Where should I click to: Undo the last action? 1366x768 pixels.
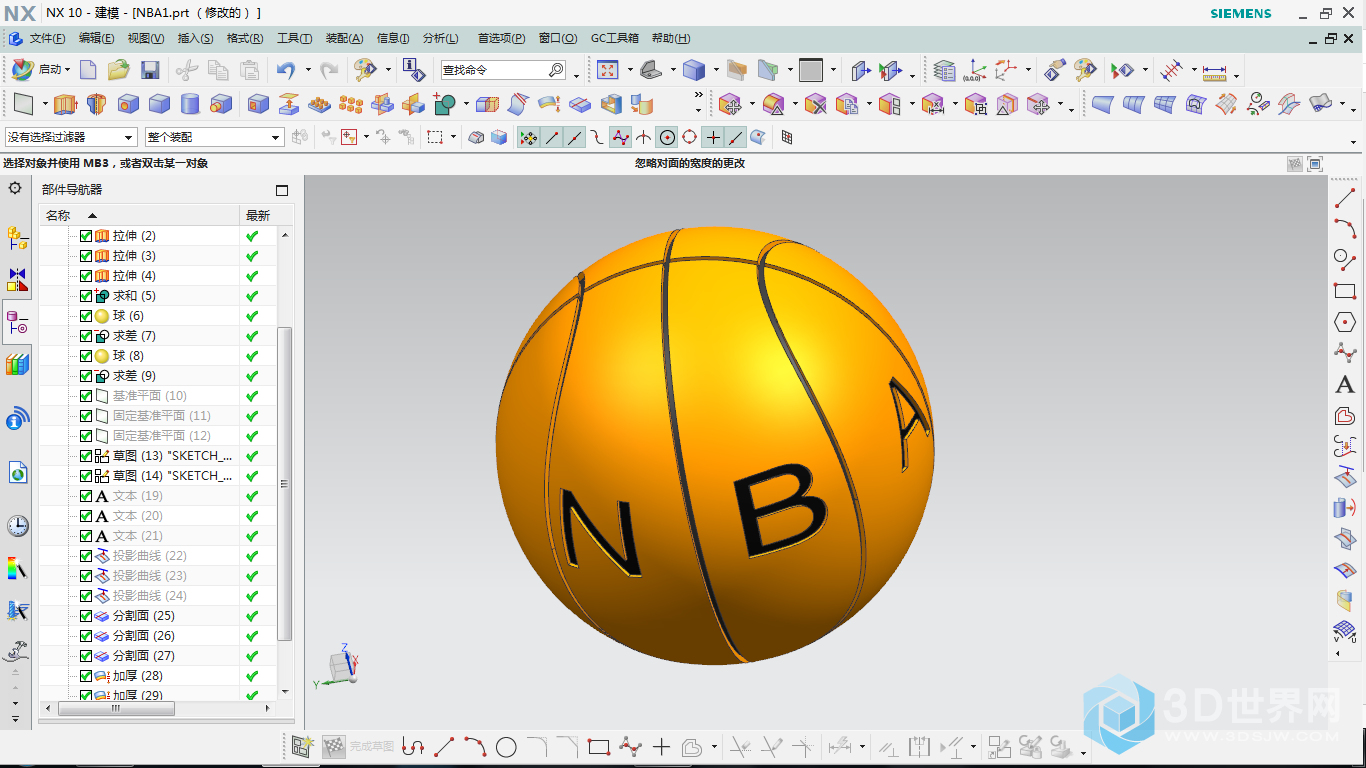coord(286,70)
